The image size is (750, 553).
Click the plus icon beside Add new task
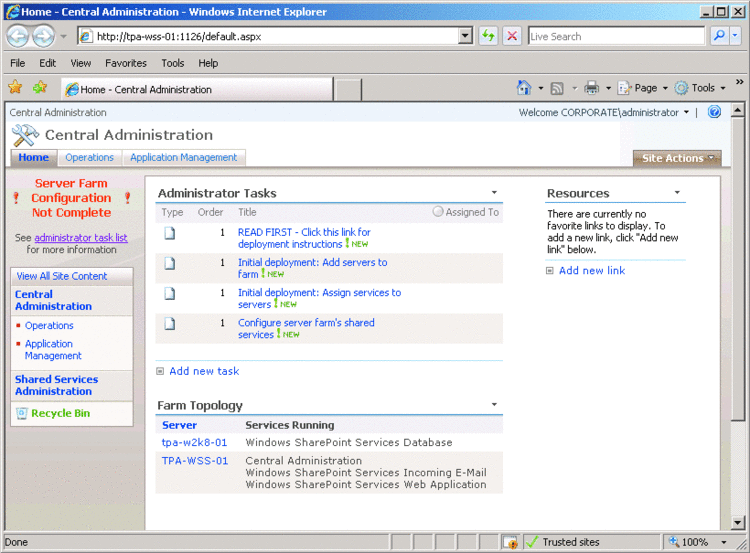point(160,371)
